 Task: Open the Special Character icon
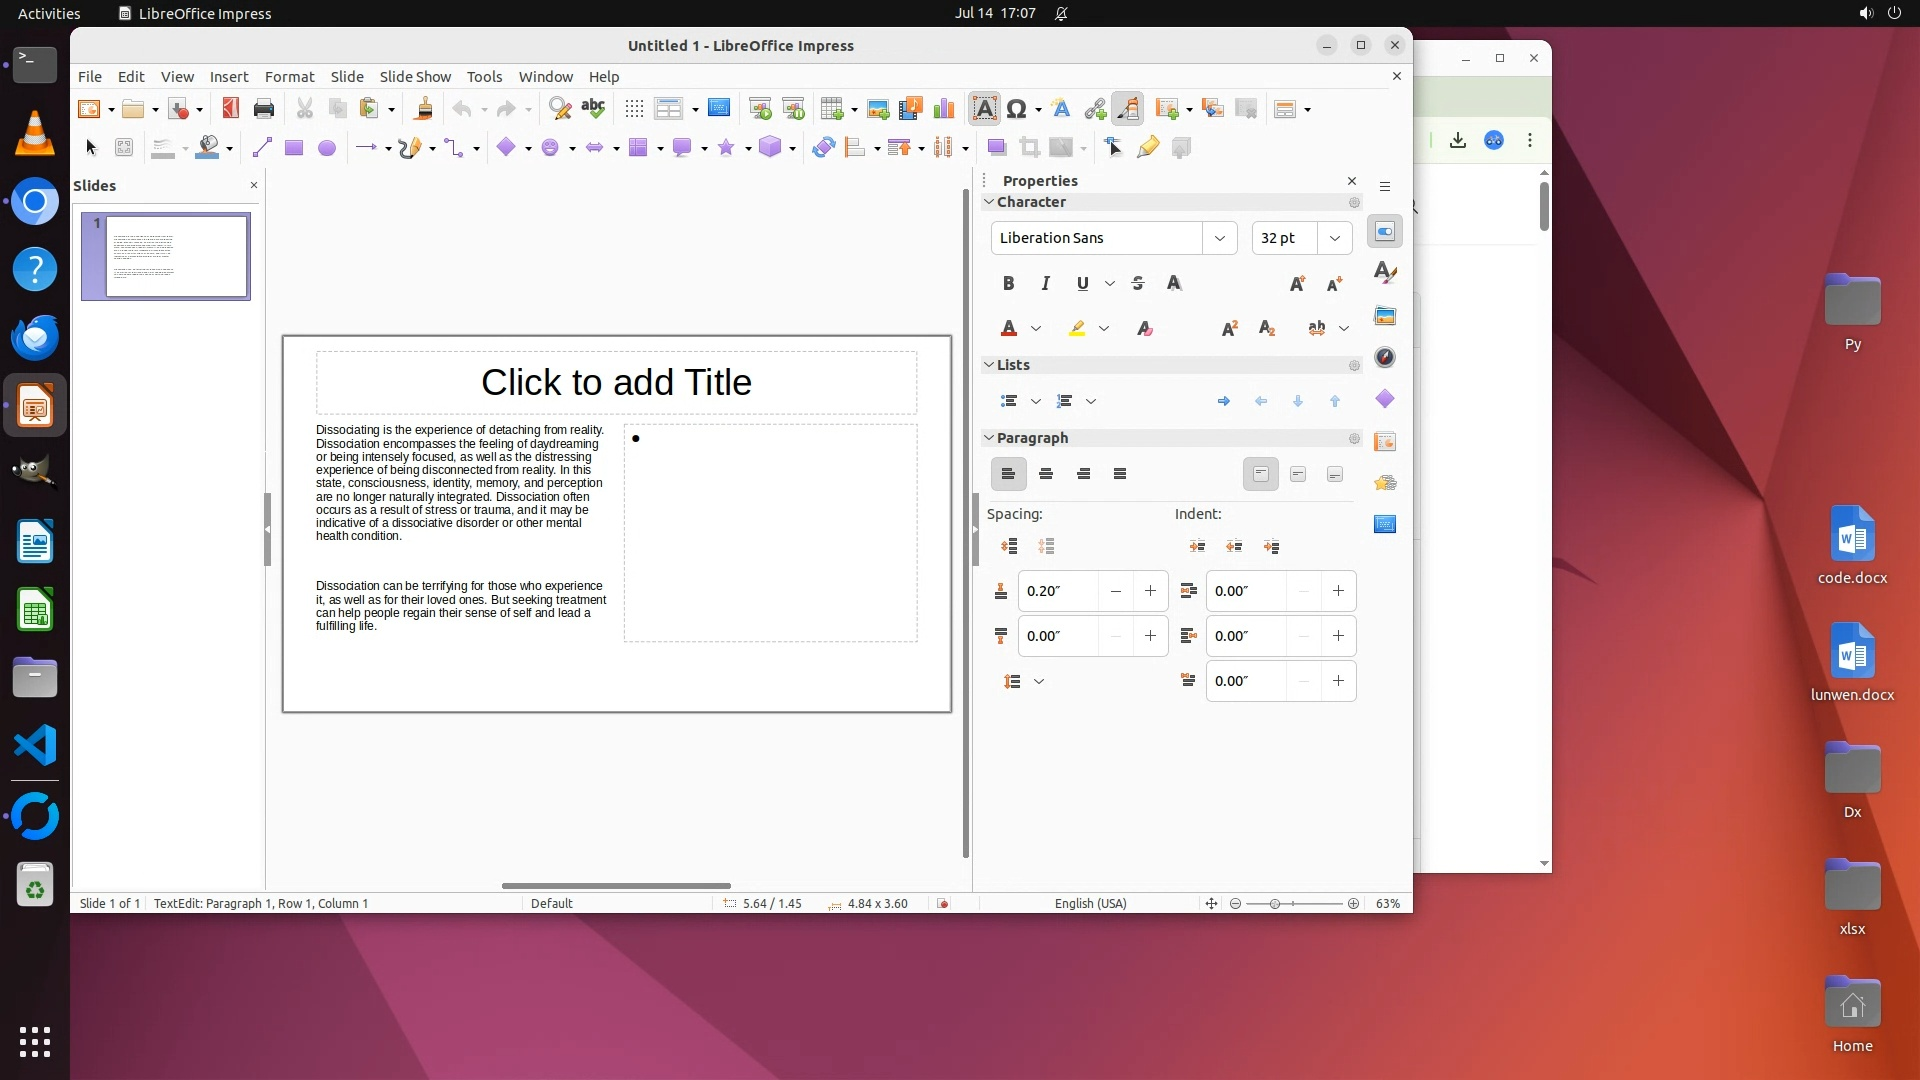click(1017, 109)
